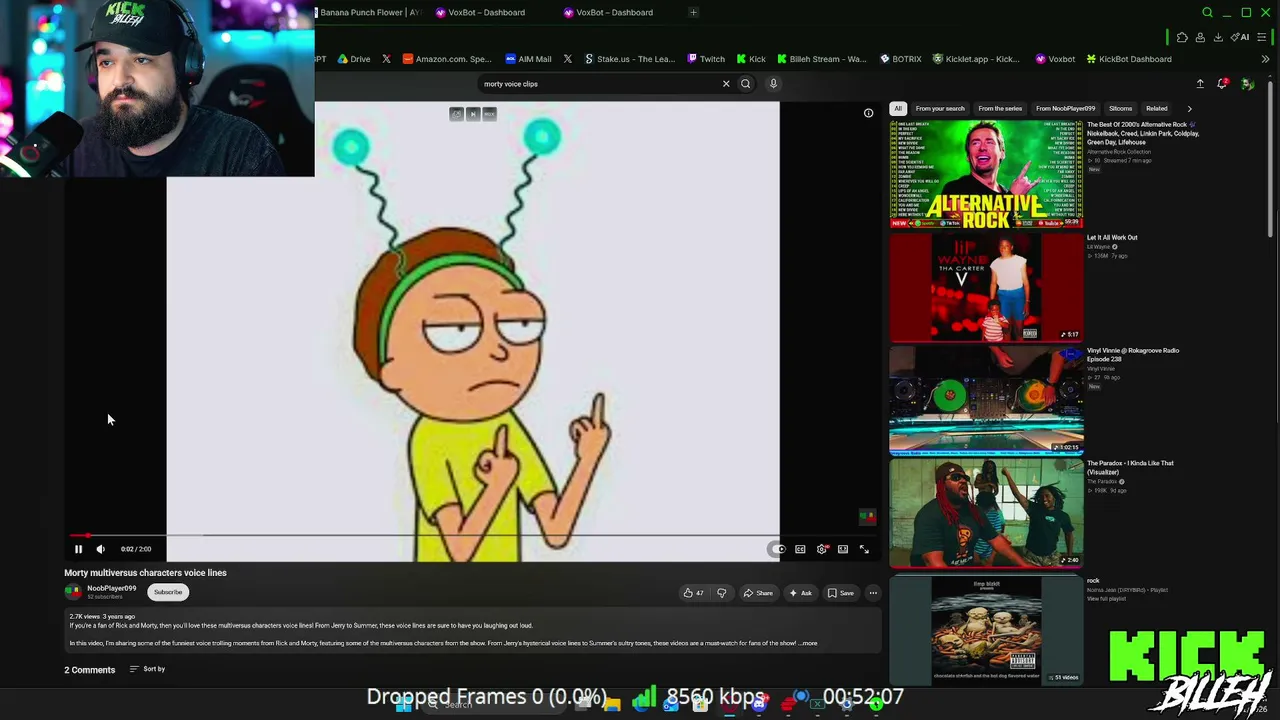Open the Kicklet.app bookmark

point(976,59)
